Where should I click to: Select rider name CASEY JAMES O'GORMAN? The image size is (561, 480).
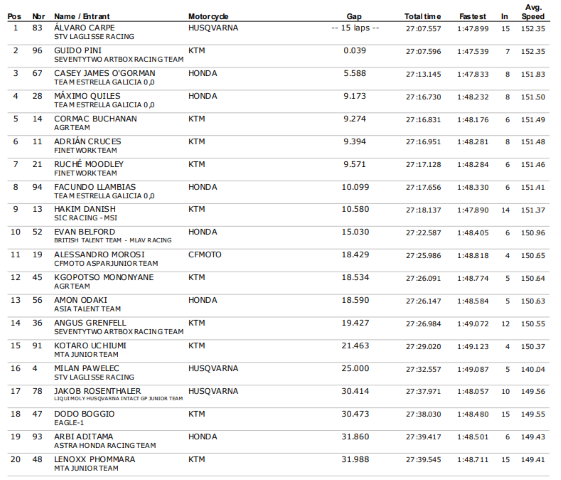pyautogui.click(x=104, y=73)
